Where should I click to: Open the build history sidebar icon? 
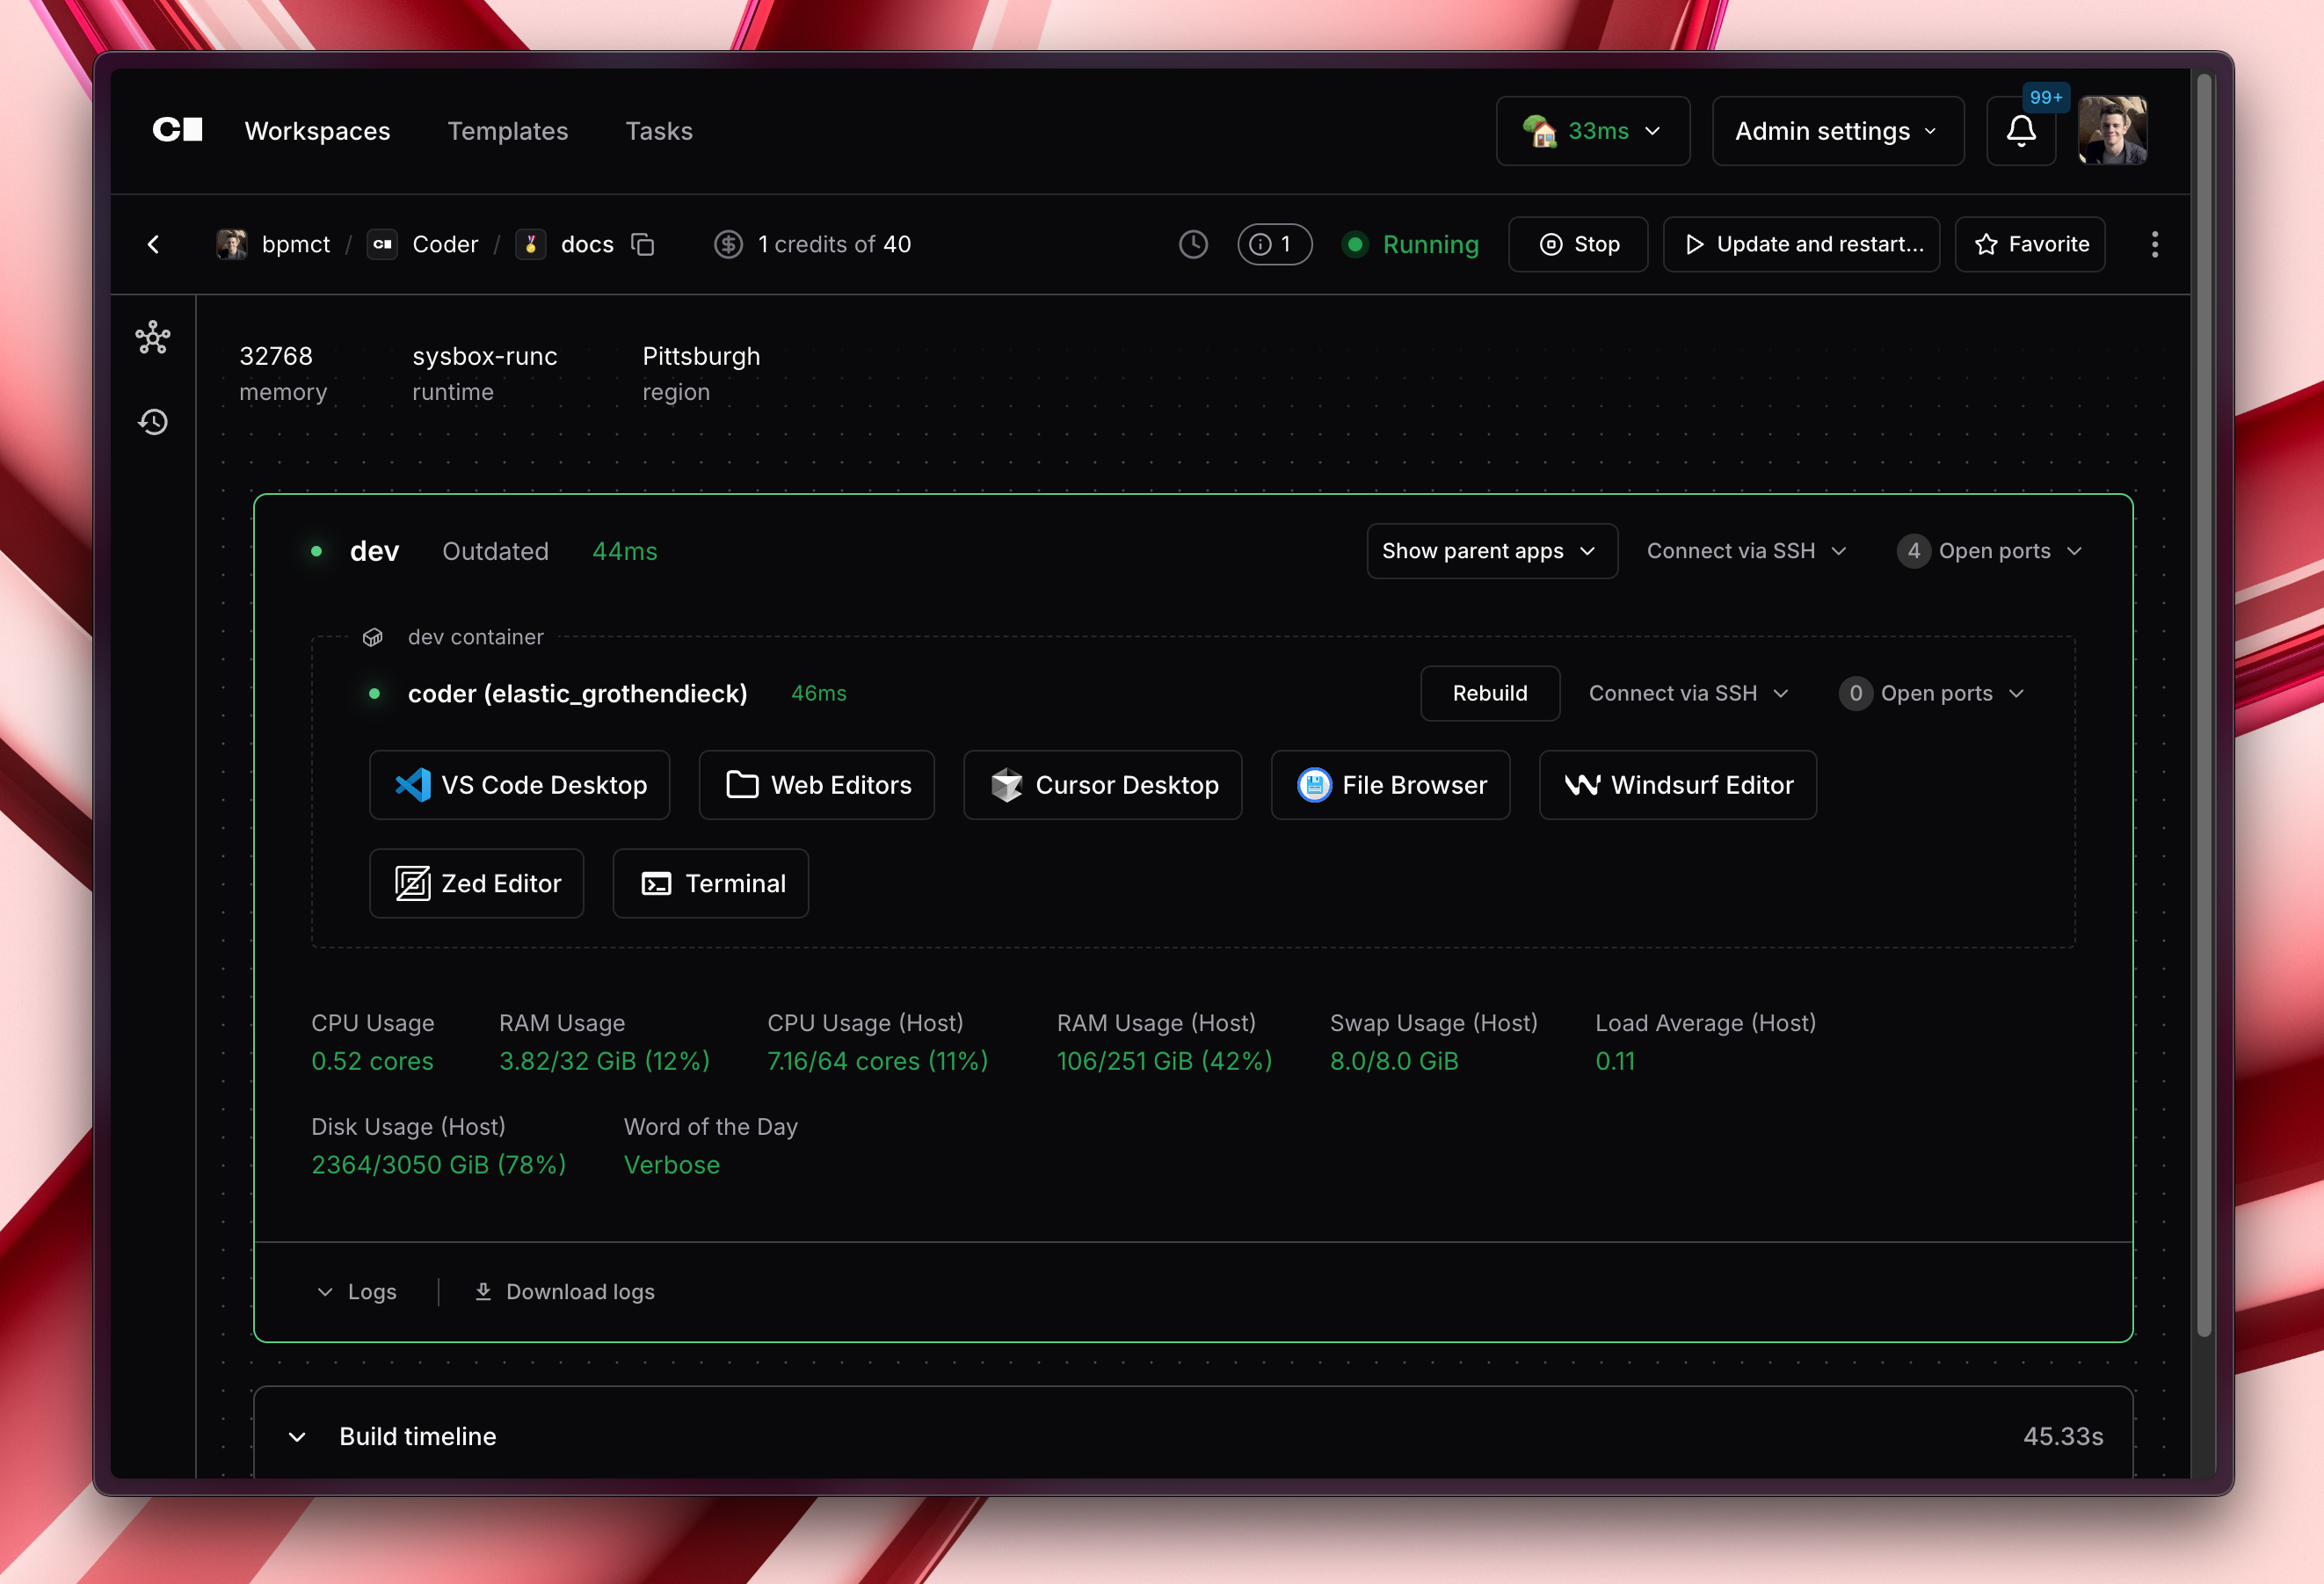[x=153, y=422]
